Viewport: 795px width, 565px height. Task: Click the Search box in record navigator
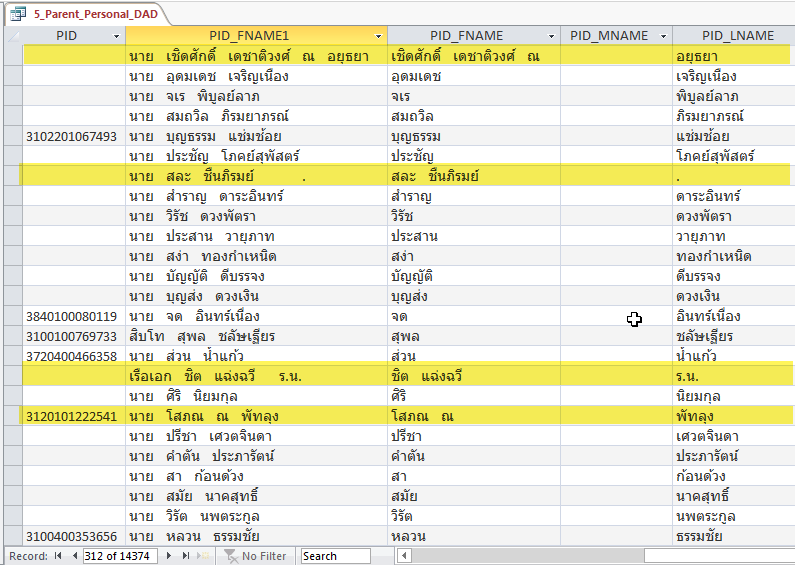pos(335,556)
